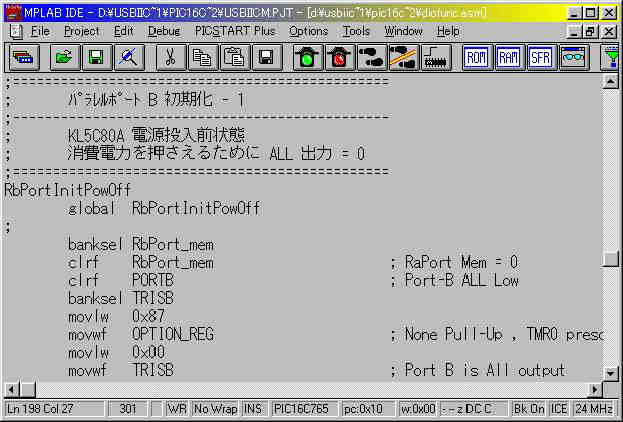623x422 pixels.
Task: Expand the Window menu
Action: coord(403,31)
